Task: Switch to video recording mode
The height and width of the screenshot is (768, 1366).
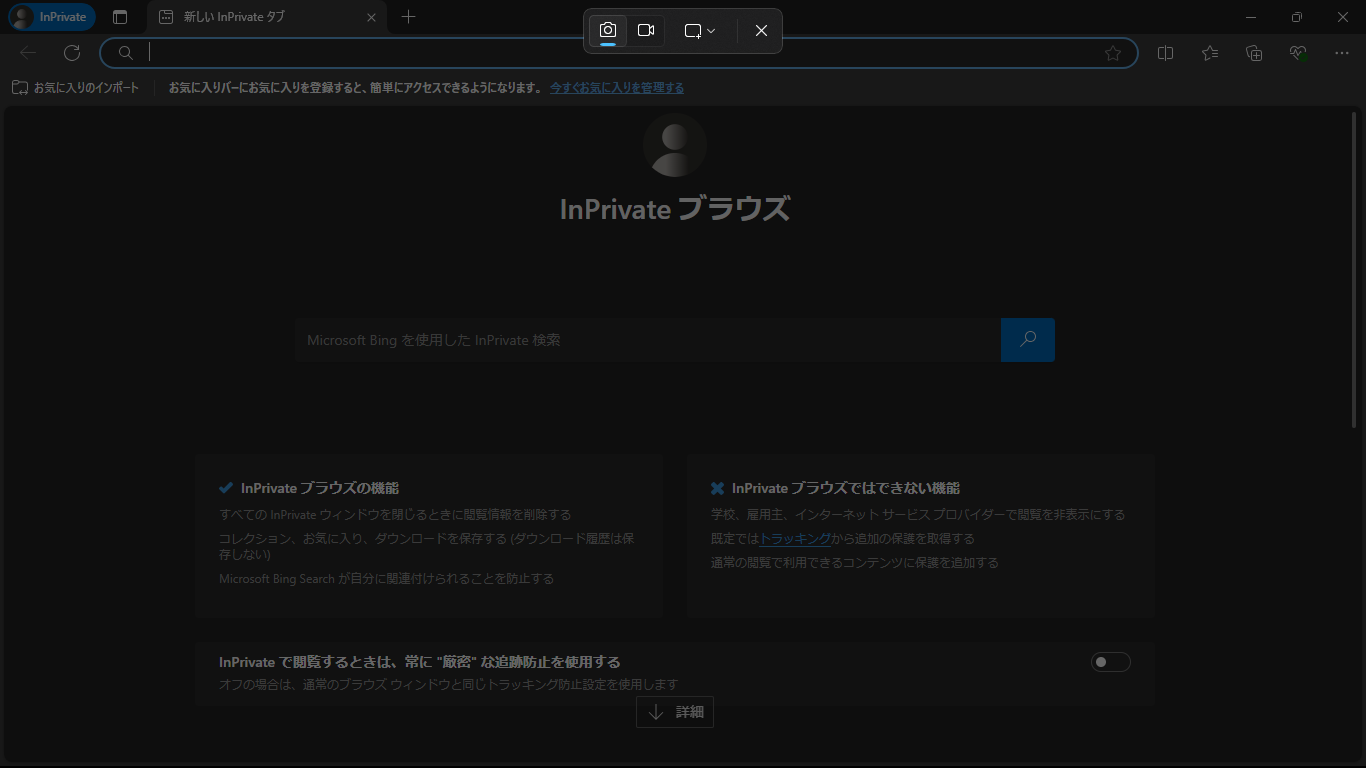Action: click(x=646, y=31)
